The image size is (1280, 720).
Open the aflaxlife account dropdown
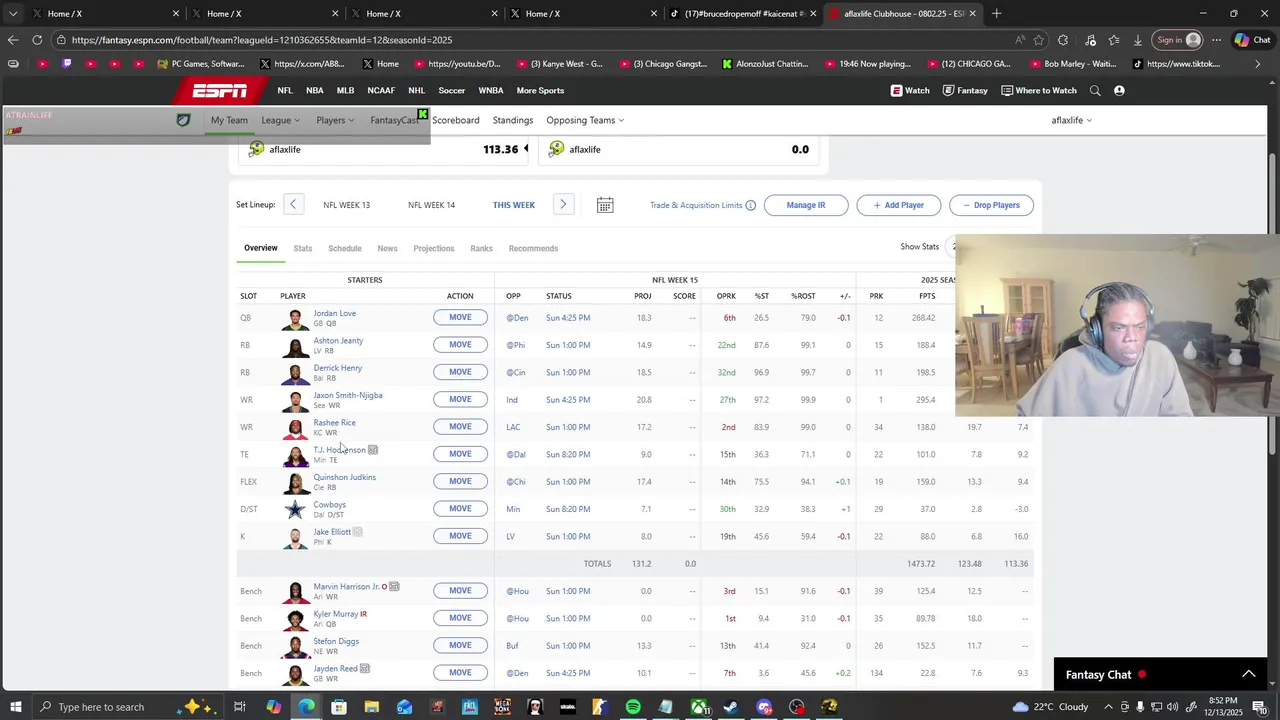pos(1072,120)
